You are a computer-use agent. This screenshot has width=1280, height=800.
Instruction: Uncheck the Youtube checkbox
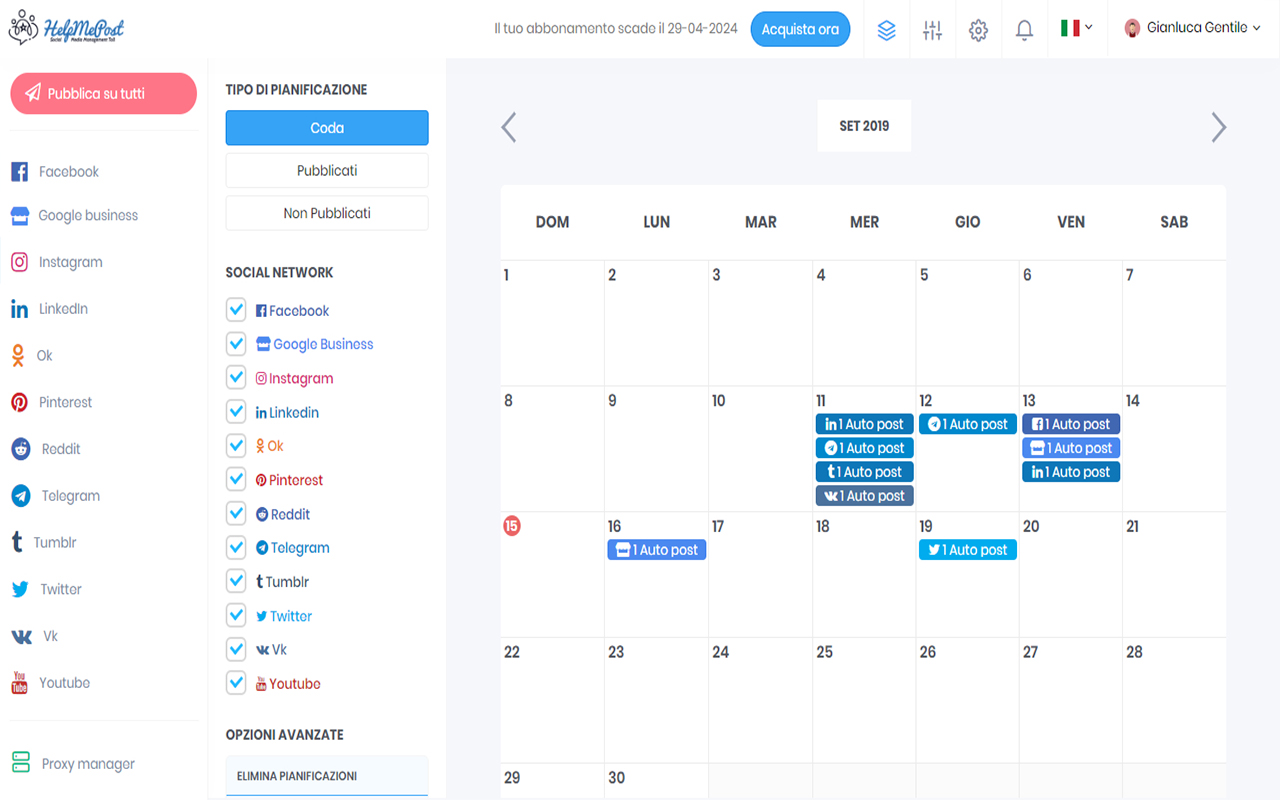[x=236, y=683]
